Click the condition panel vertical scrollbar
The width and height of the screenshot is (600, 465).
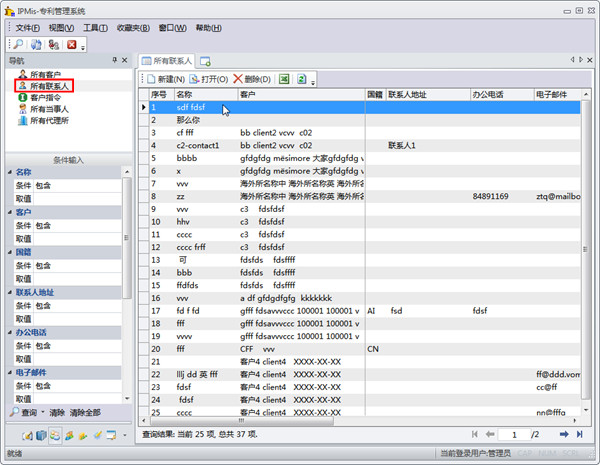tap(126, 238)
